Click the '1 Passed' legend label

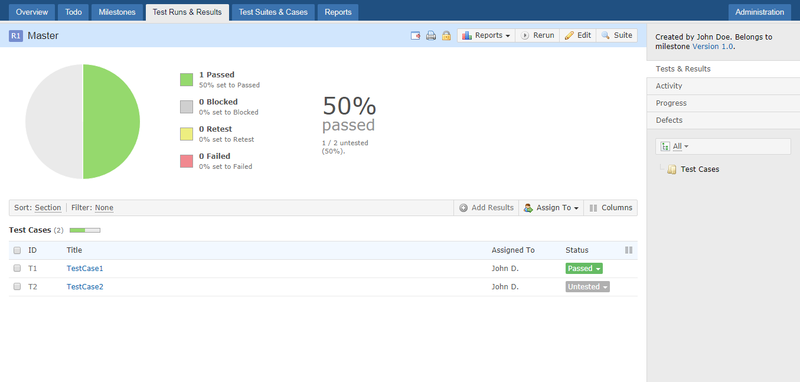click(217, 74)
